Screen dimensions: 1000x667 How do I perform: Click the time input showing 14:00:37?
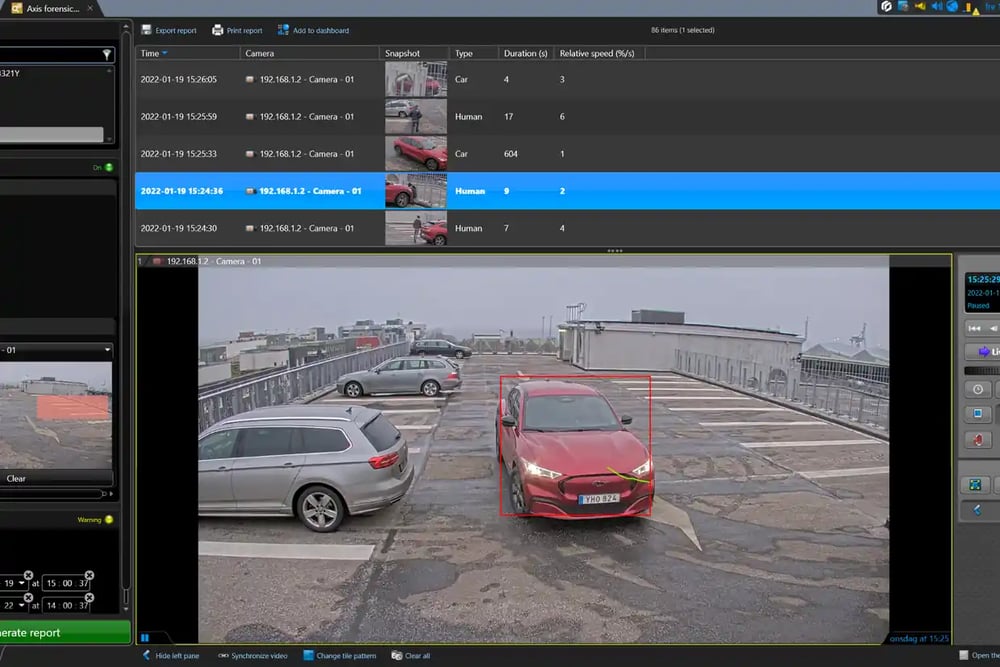click(66, 606)
